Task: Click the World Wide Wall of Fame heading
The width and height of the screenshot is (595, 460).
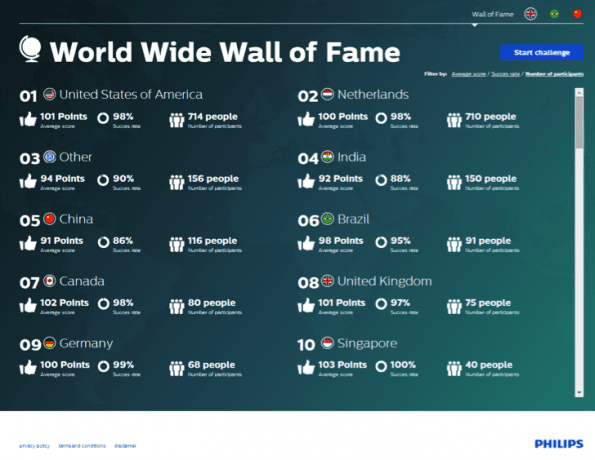Action: pyautogui.click(x=225, y=52)
